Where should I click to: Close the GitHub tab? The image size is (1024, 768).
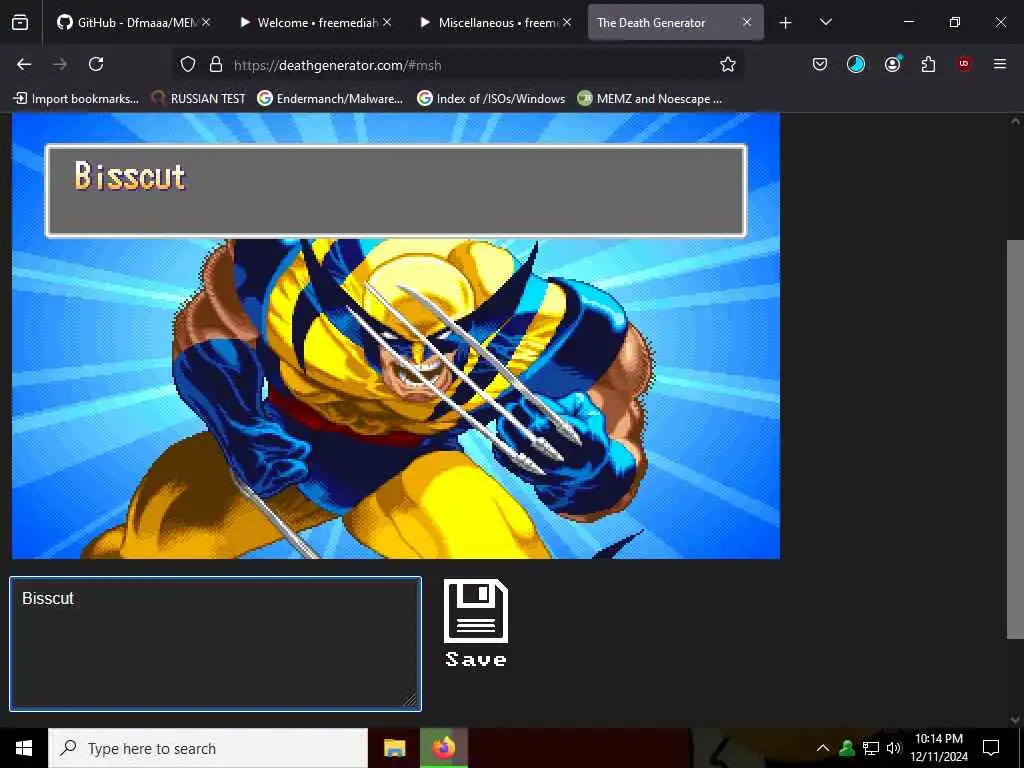click(206, 23)
